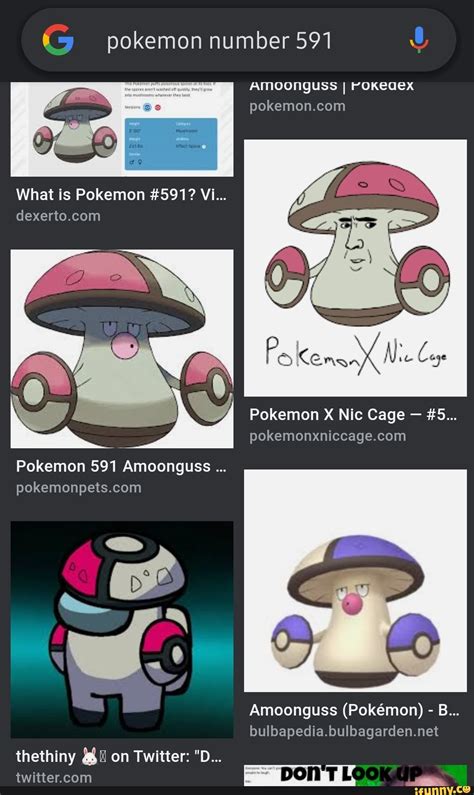Open the Among Us Amoonguss crewmate image

[x=122, y=630]
